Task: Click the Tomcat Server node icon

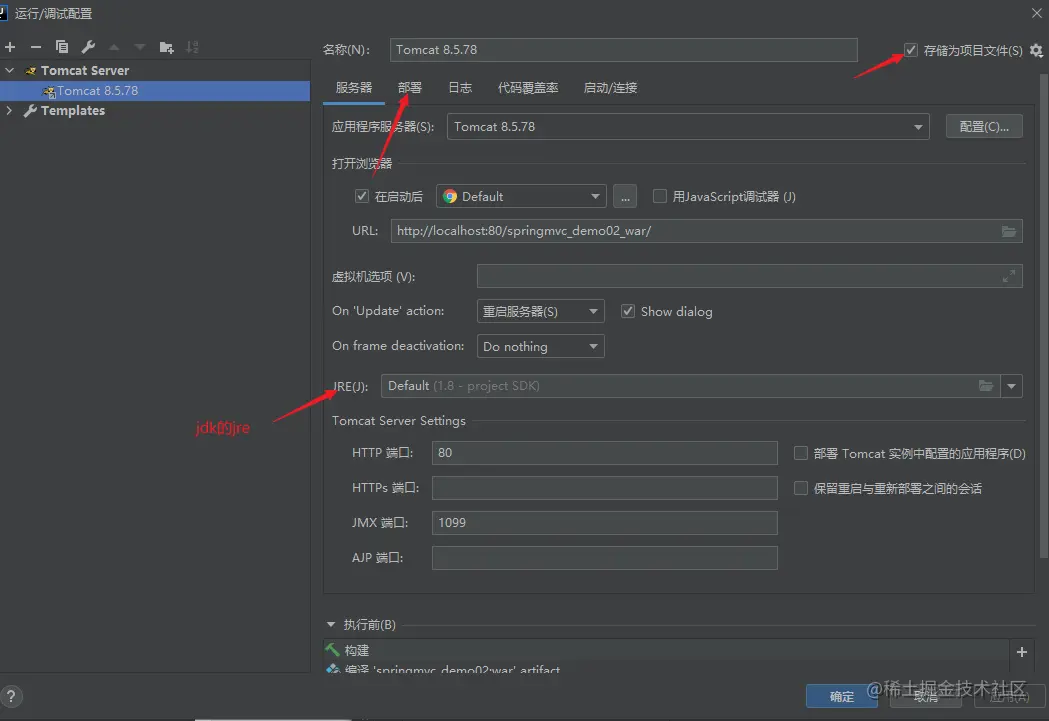Action: coord(30,71)
